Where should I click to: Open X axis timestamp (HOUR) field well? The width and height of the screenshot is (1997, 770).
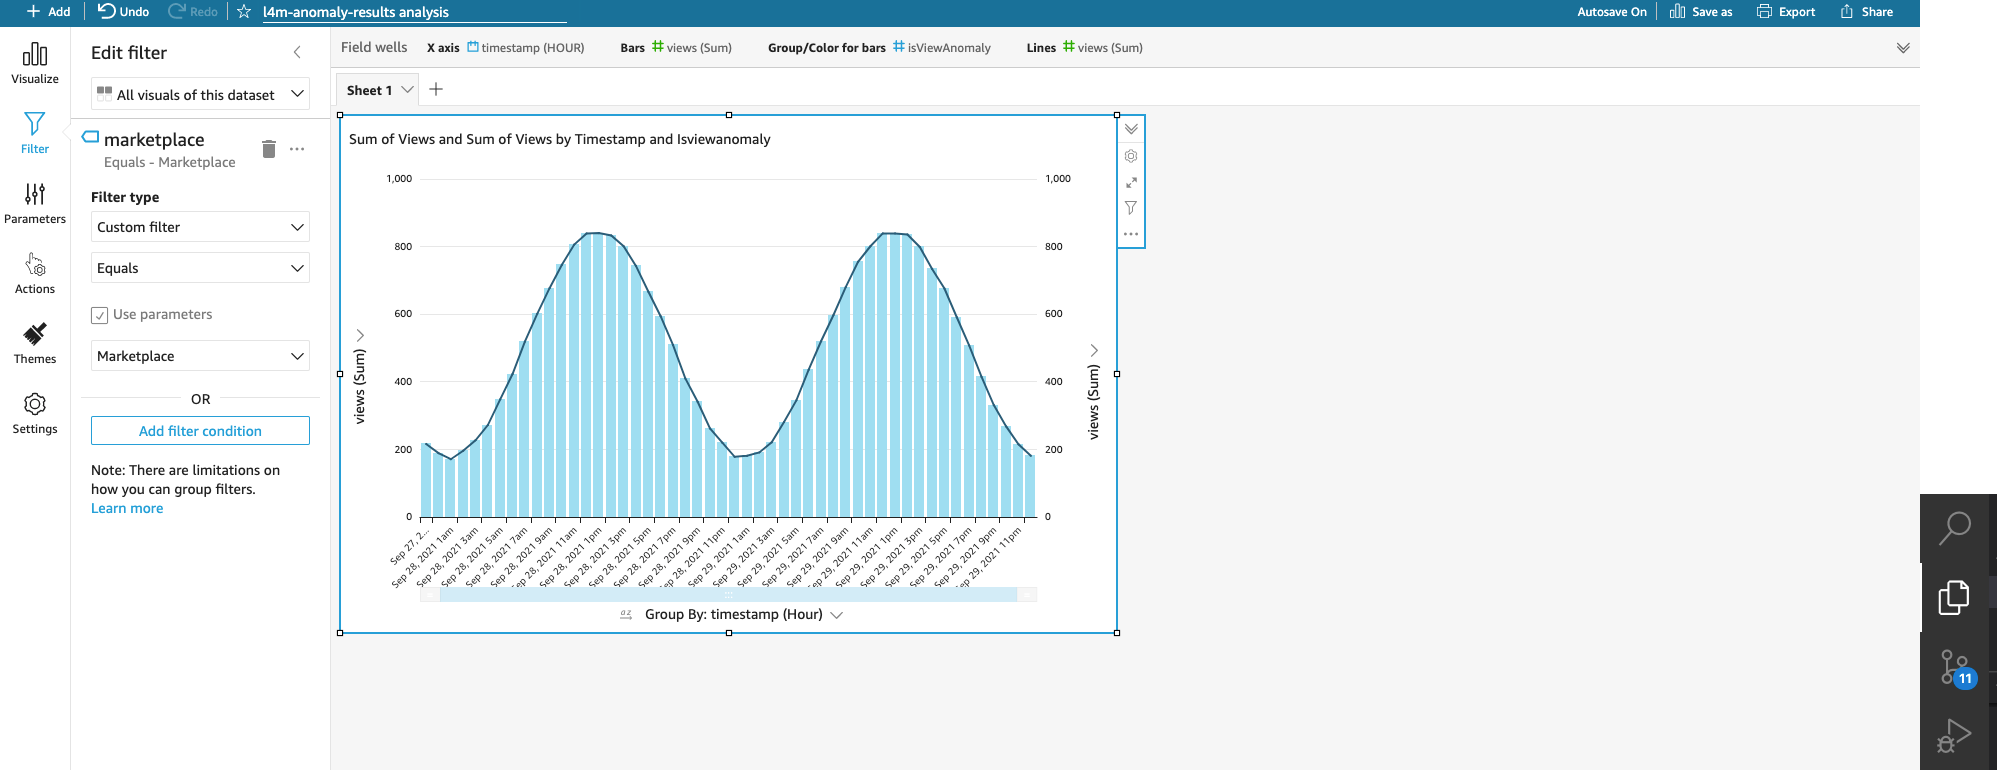526,47
